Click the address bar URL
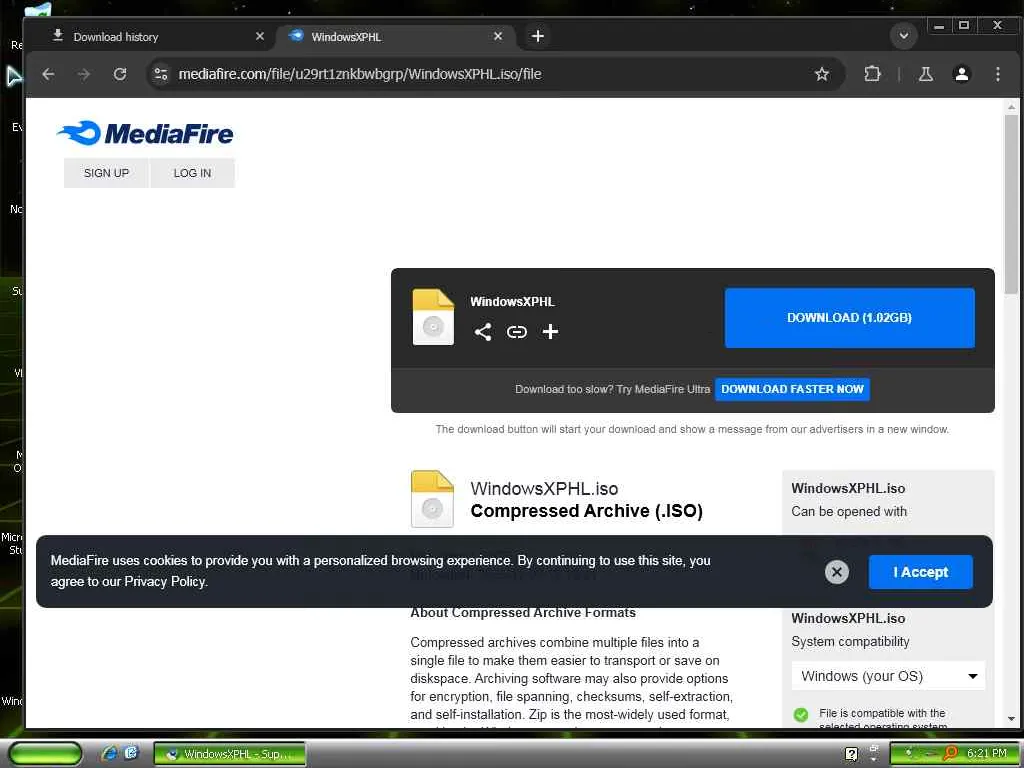Screen dimensions: 1024x768 360,74
